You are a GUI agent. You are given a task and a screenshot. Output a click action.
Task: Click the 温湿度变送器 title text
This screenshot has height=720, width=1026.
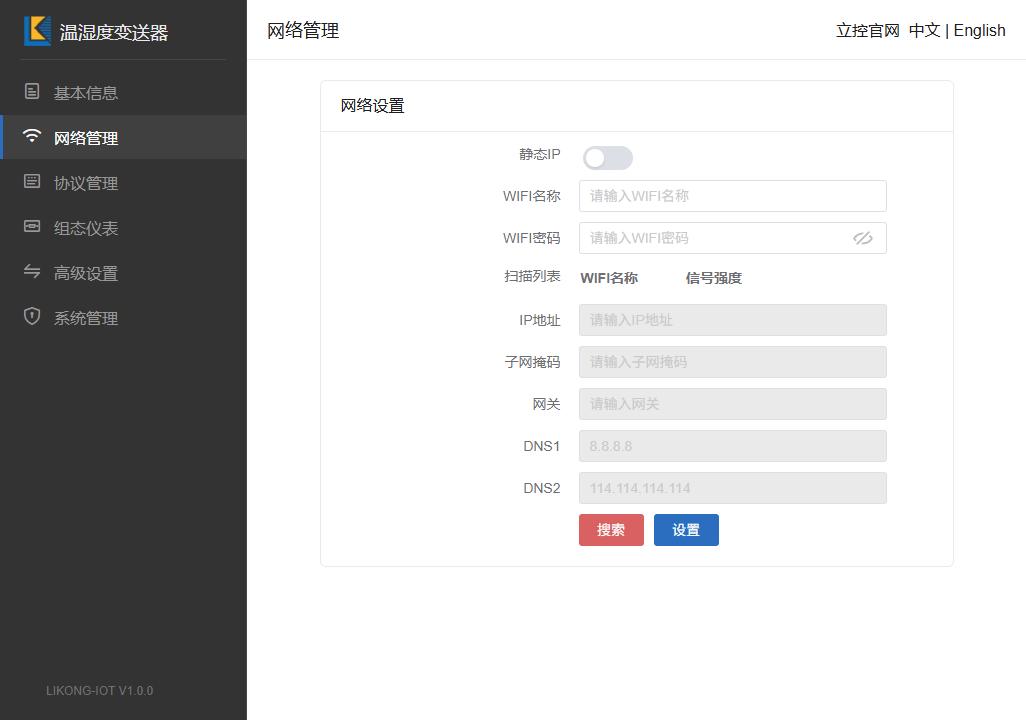[x=114, y=32]
